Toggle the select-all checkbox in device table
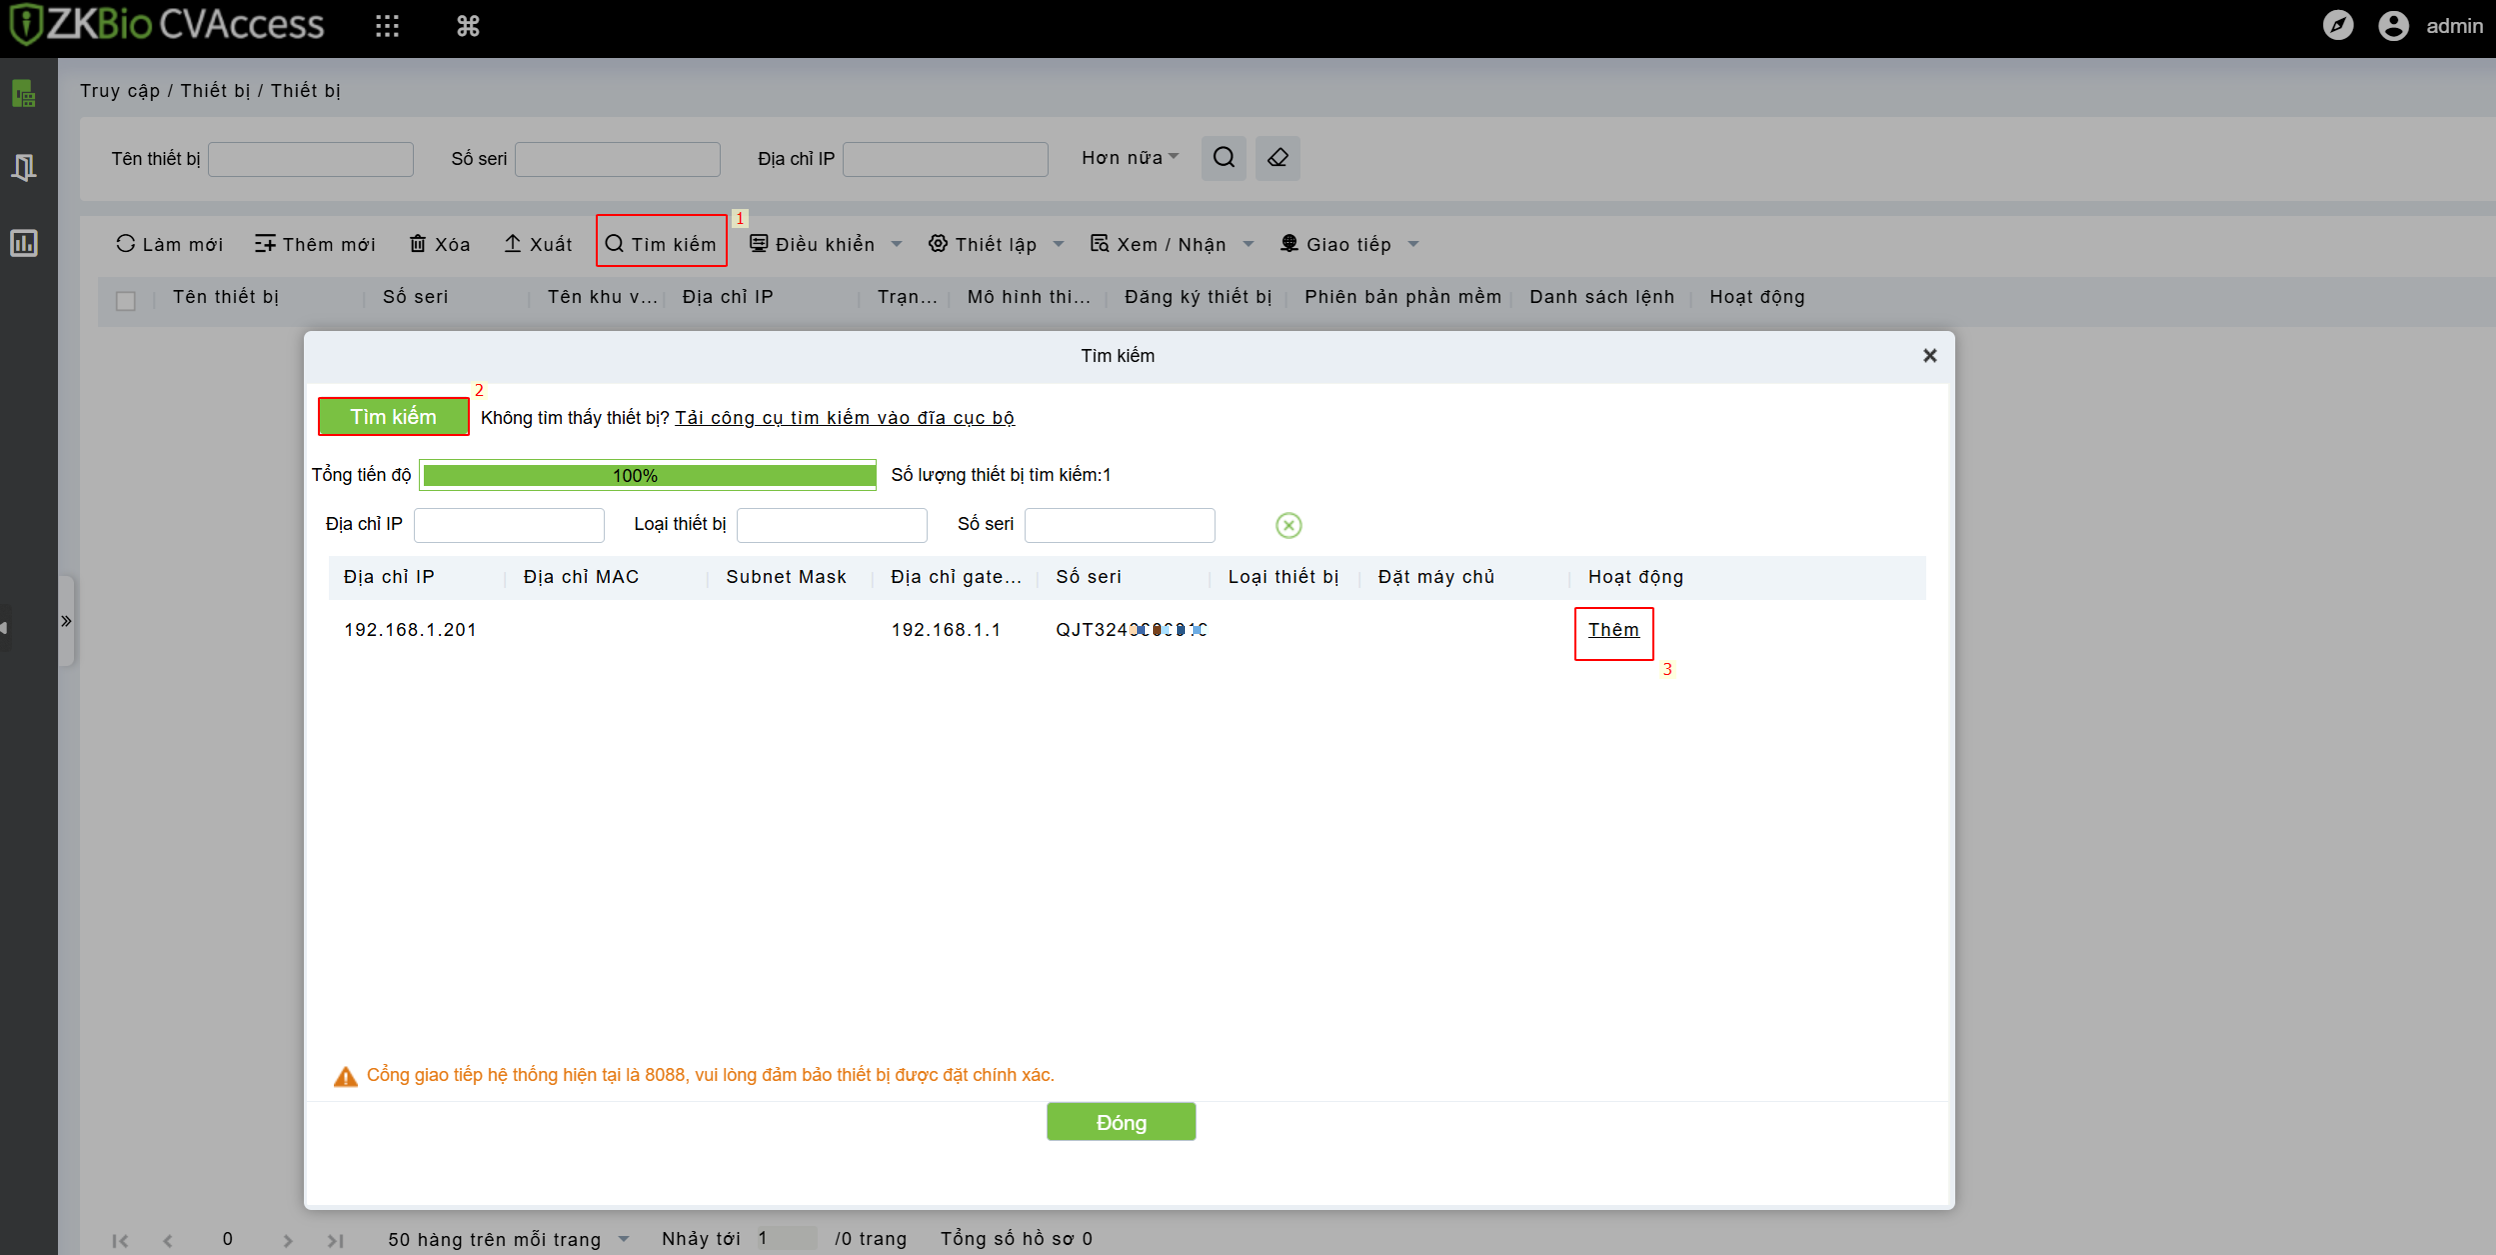 [x=126, y=300]
